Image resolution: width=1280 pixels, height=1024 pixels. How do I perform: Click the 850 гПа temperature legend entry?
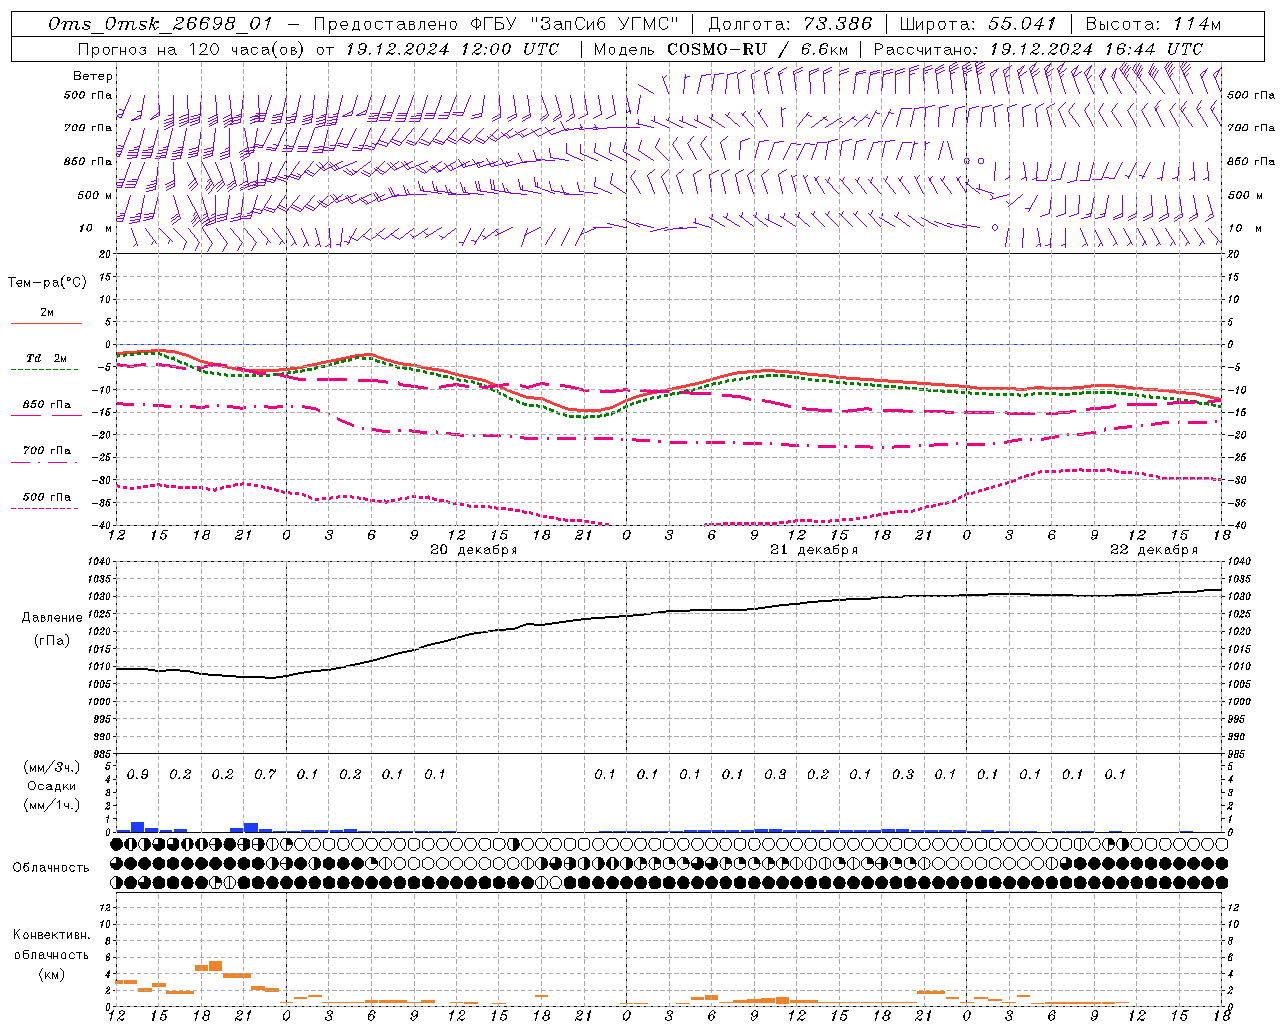coord(46,405)
